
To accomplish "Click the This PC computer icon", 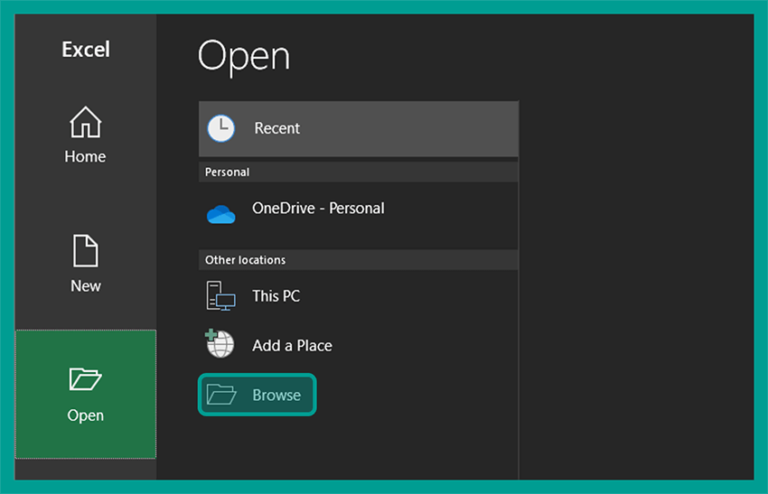I will (x=220, y=296).
